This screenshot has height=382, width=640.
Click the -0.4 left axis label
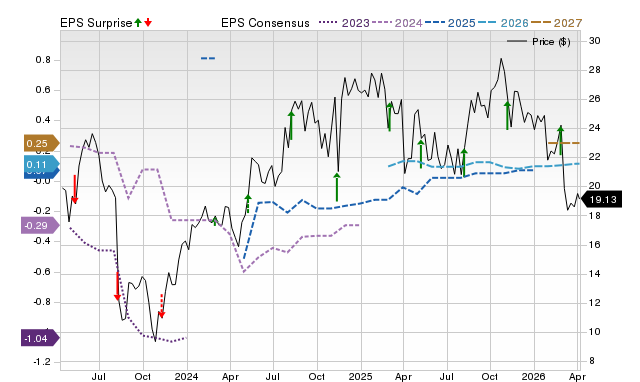(42, 241)
